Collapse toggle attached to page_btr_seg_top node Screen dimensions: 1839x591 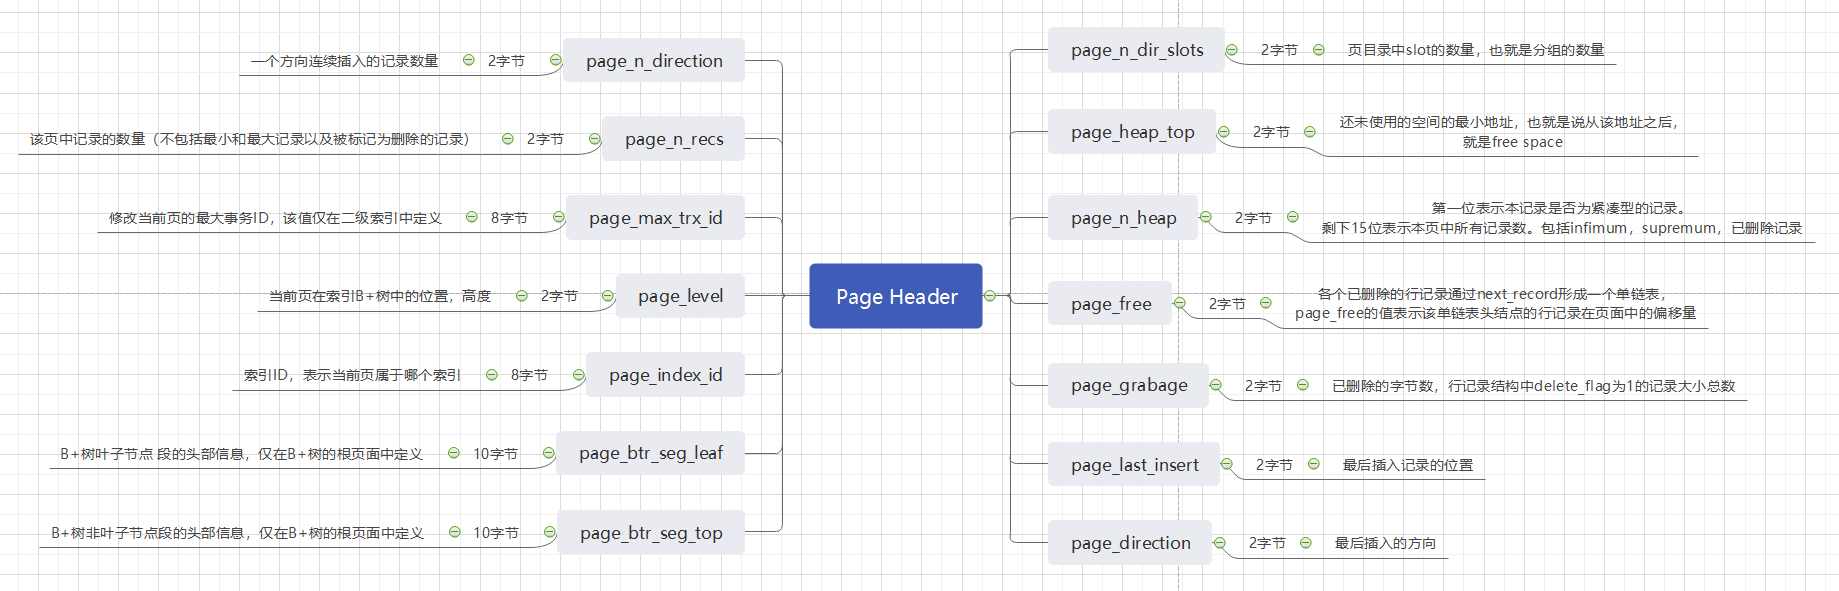point(549,532)
